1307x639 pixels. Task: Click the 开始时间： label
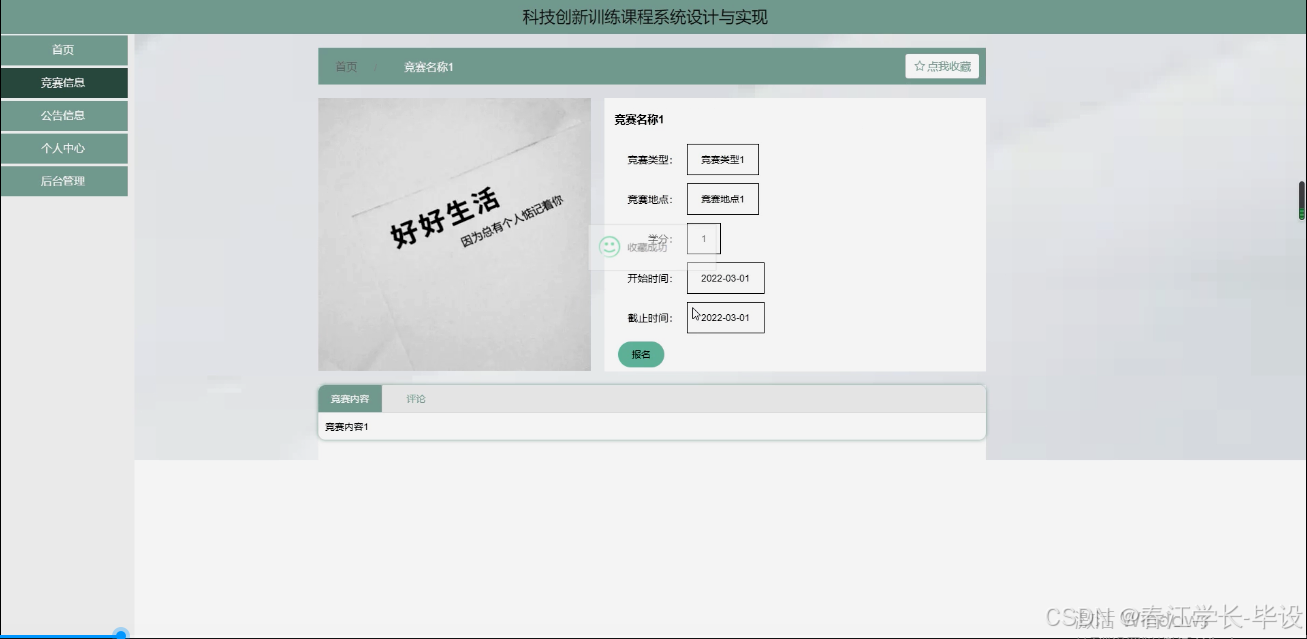(x=651, y=279)
